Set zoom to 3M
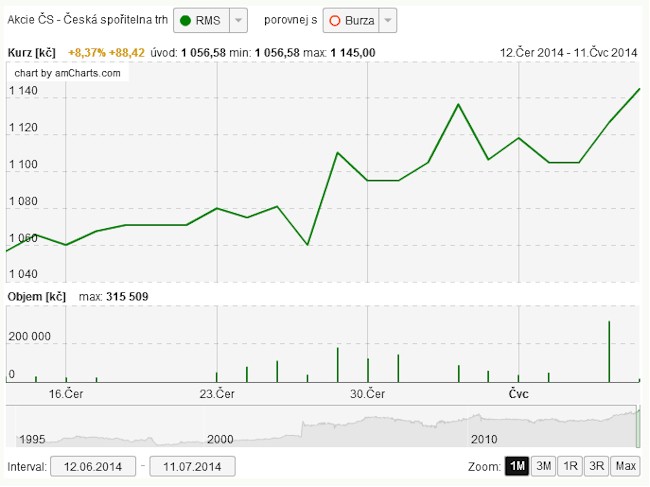Image resolution: width=650 pixels, height=487 pixels. pos(543,466)
